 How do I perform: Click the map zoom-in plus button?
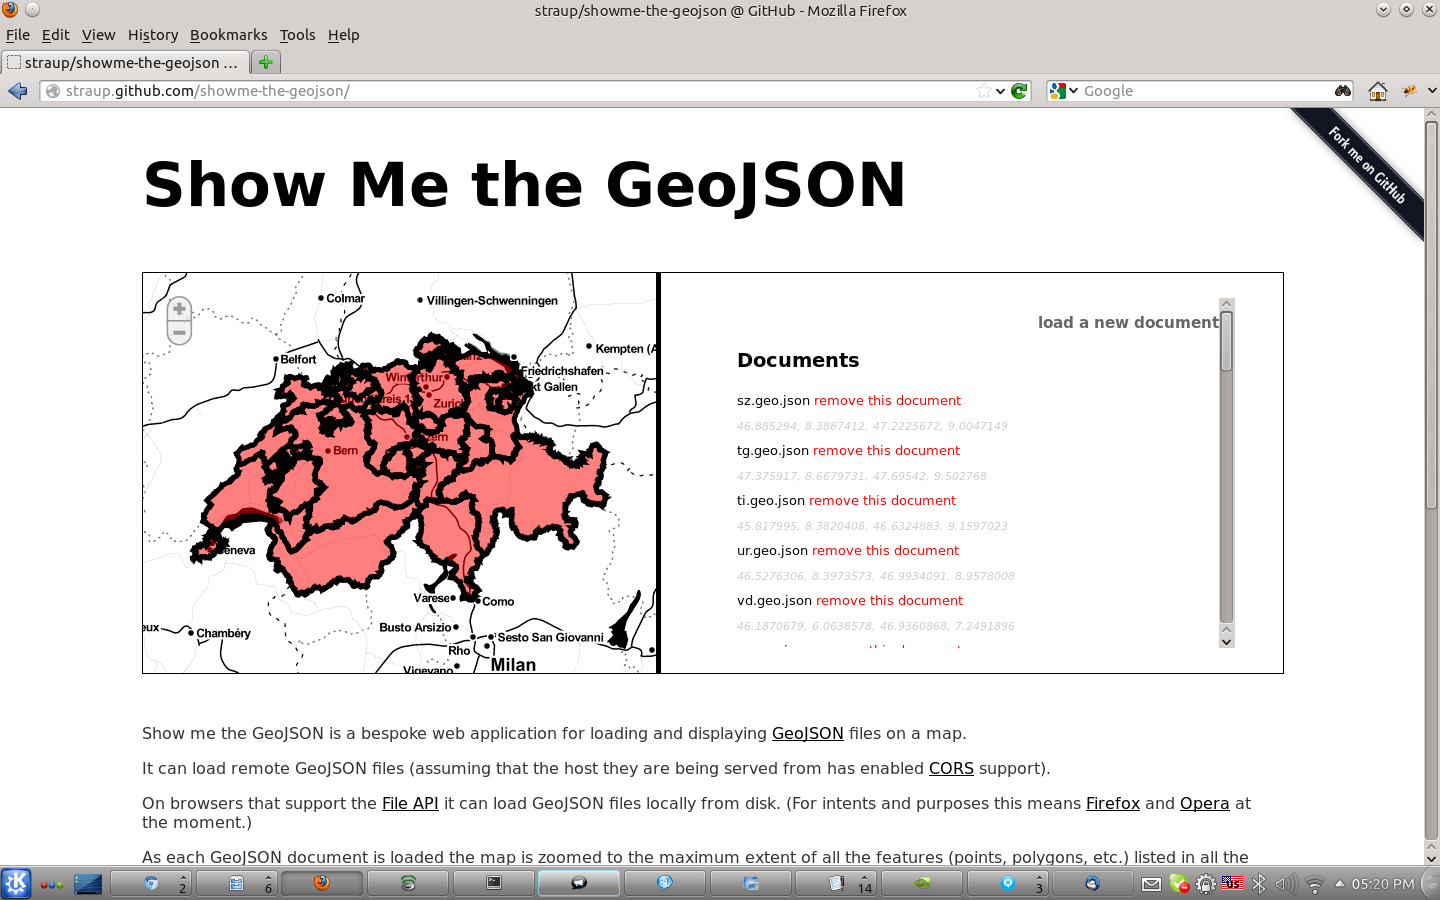point(179,309)
